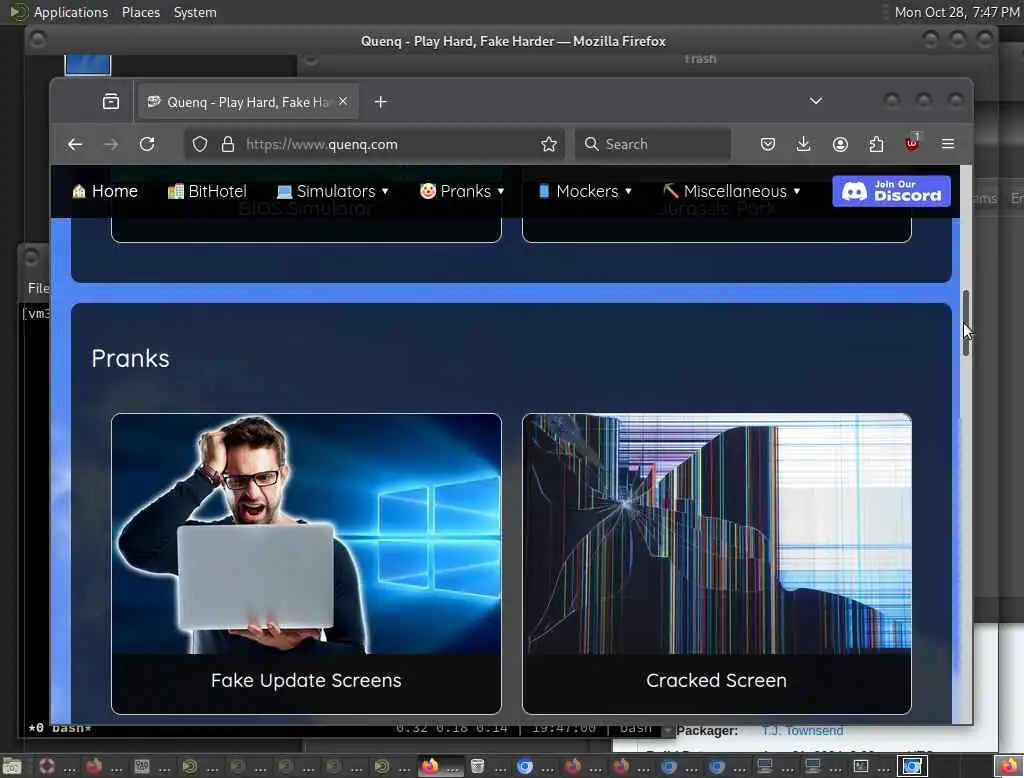This screenshot has height=778, width=1024.
Task: Bookmark this page with the star
Action: click(549, 144)
